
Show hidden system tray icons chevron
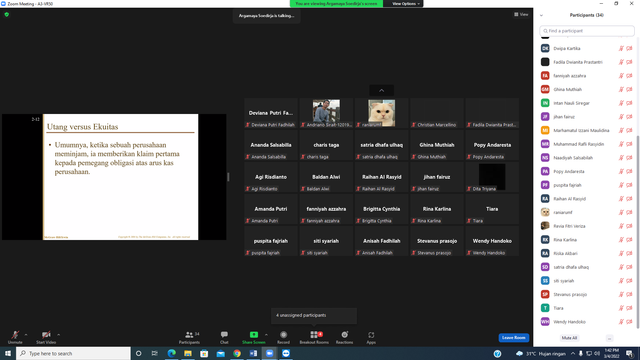[x=572, y=353]
